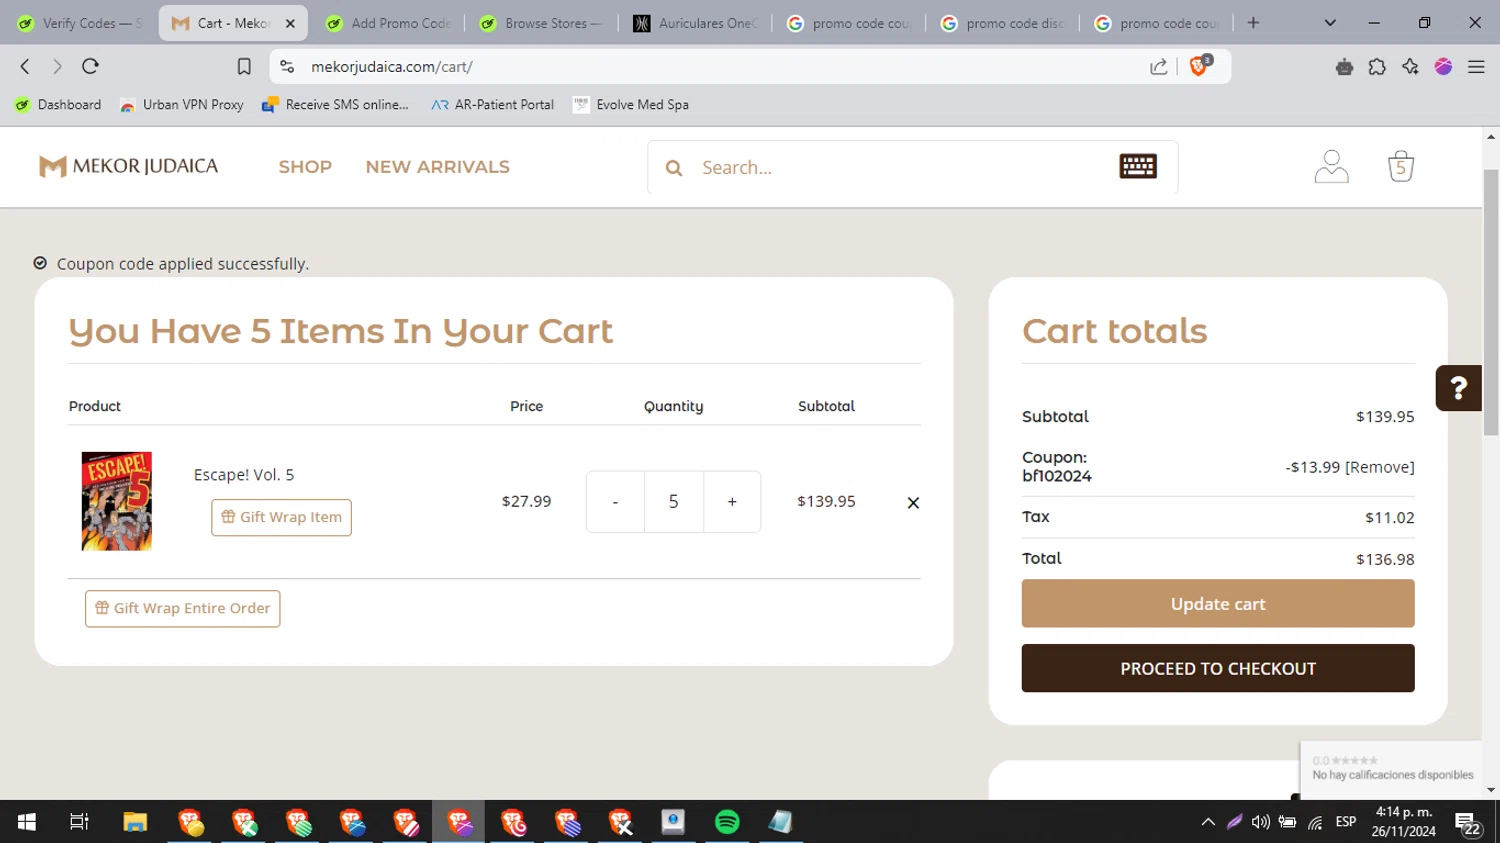View site information icon in address bar
1500x843 pixels.
[287, 66]
